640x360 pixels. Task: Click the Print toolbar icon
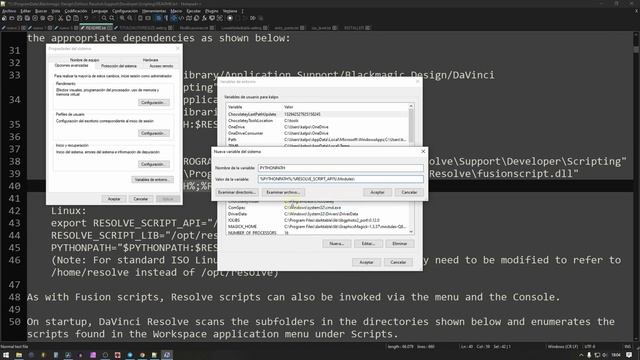(50, 18)
